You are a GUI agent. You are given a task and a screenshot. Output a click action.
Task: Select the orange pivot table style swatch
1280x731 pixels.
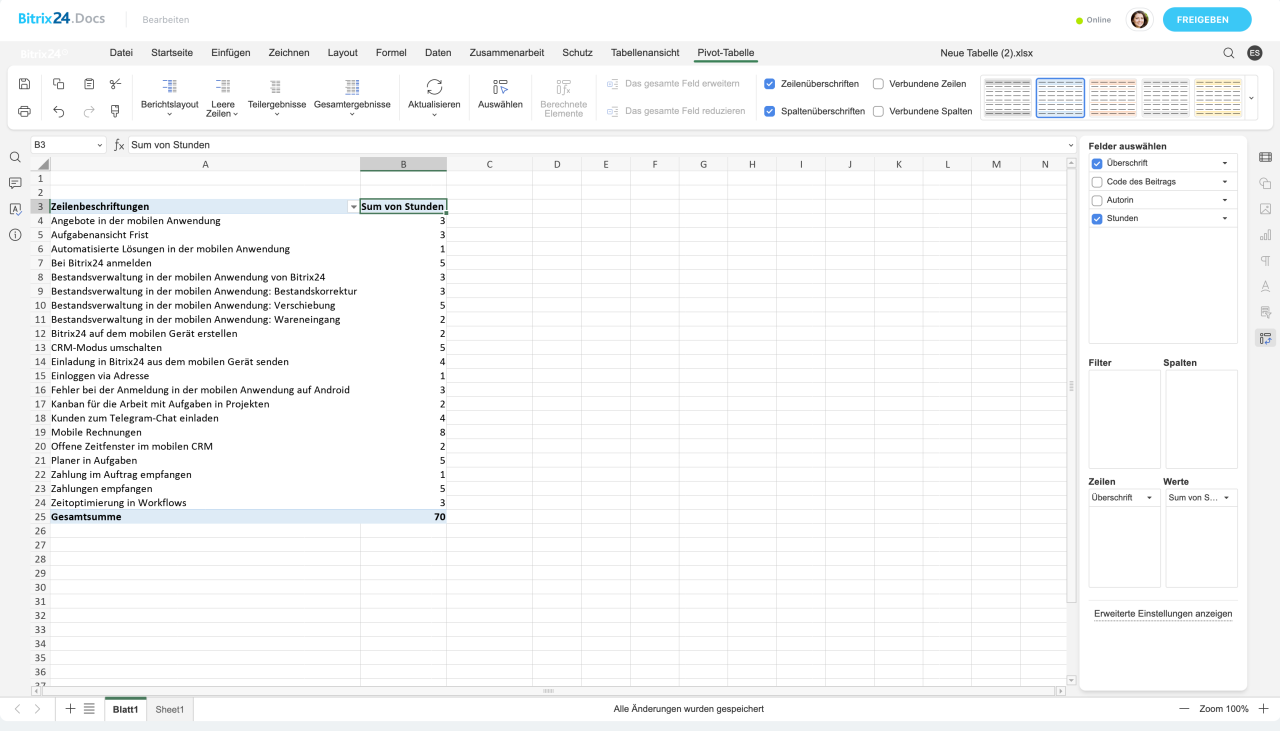(1113, 97)
